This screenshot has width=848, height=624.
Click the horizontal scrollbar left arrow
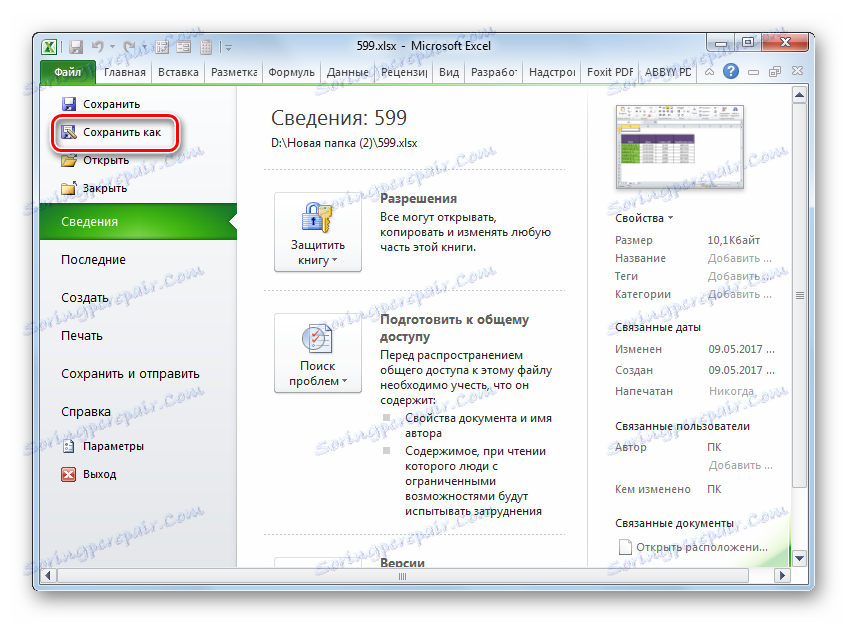[48, 575]
